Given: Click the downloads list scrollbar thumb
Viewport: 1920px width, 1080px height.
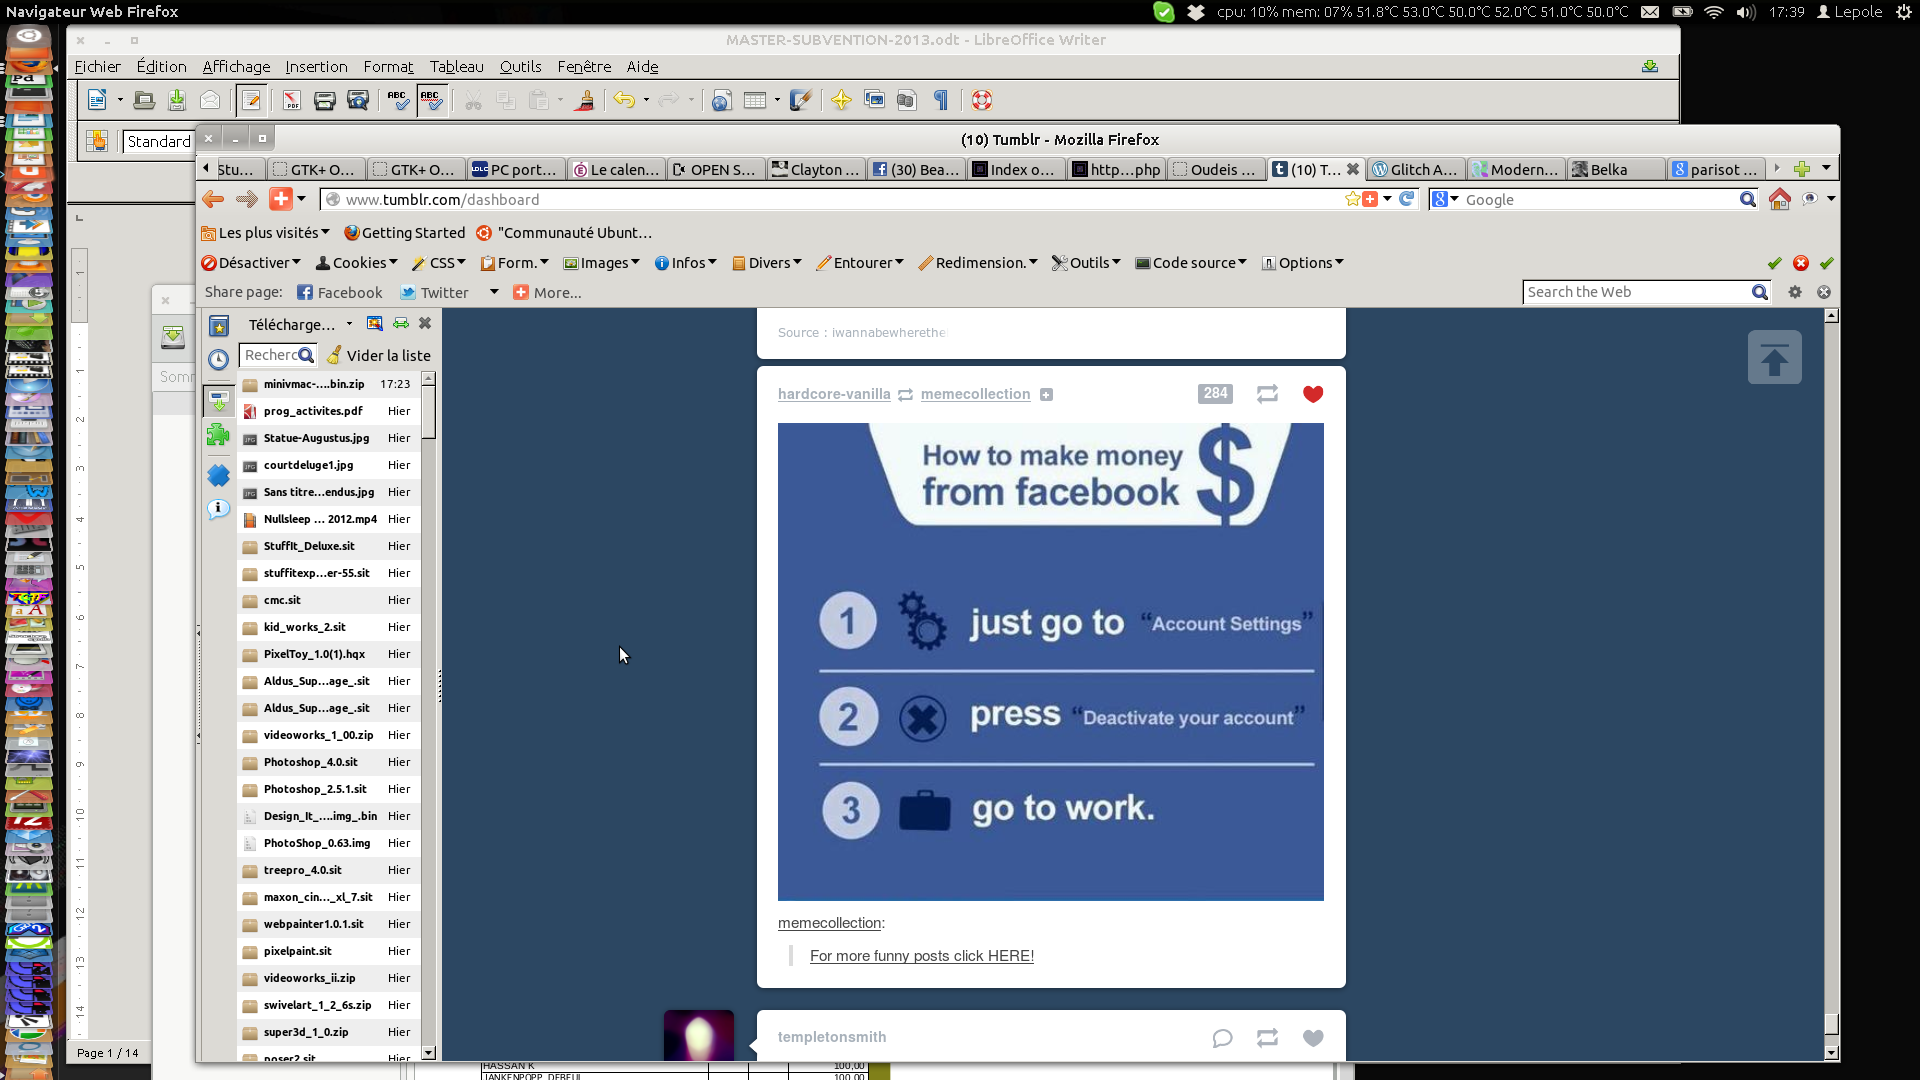Looking at the screenshot, I should [x=428, y=412].
